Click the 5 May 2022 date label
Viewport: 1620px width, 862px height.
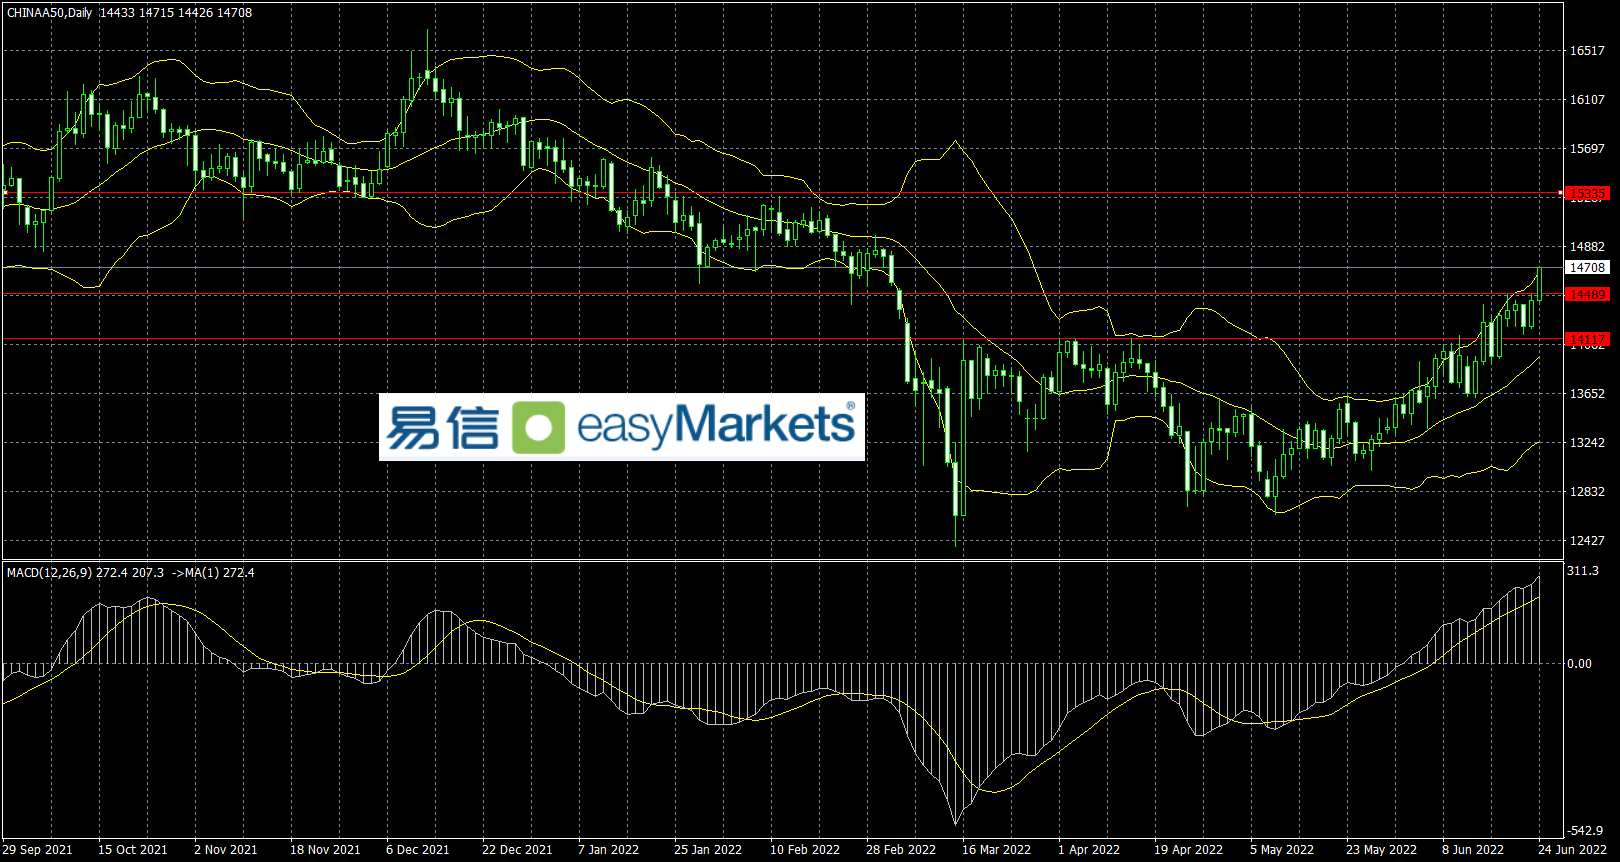pyautogui.click(x=1282, y=850)
